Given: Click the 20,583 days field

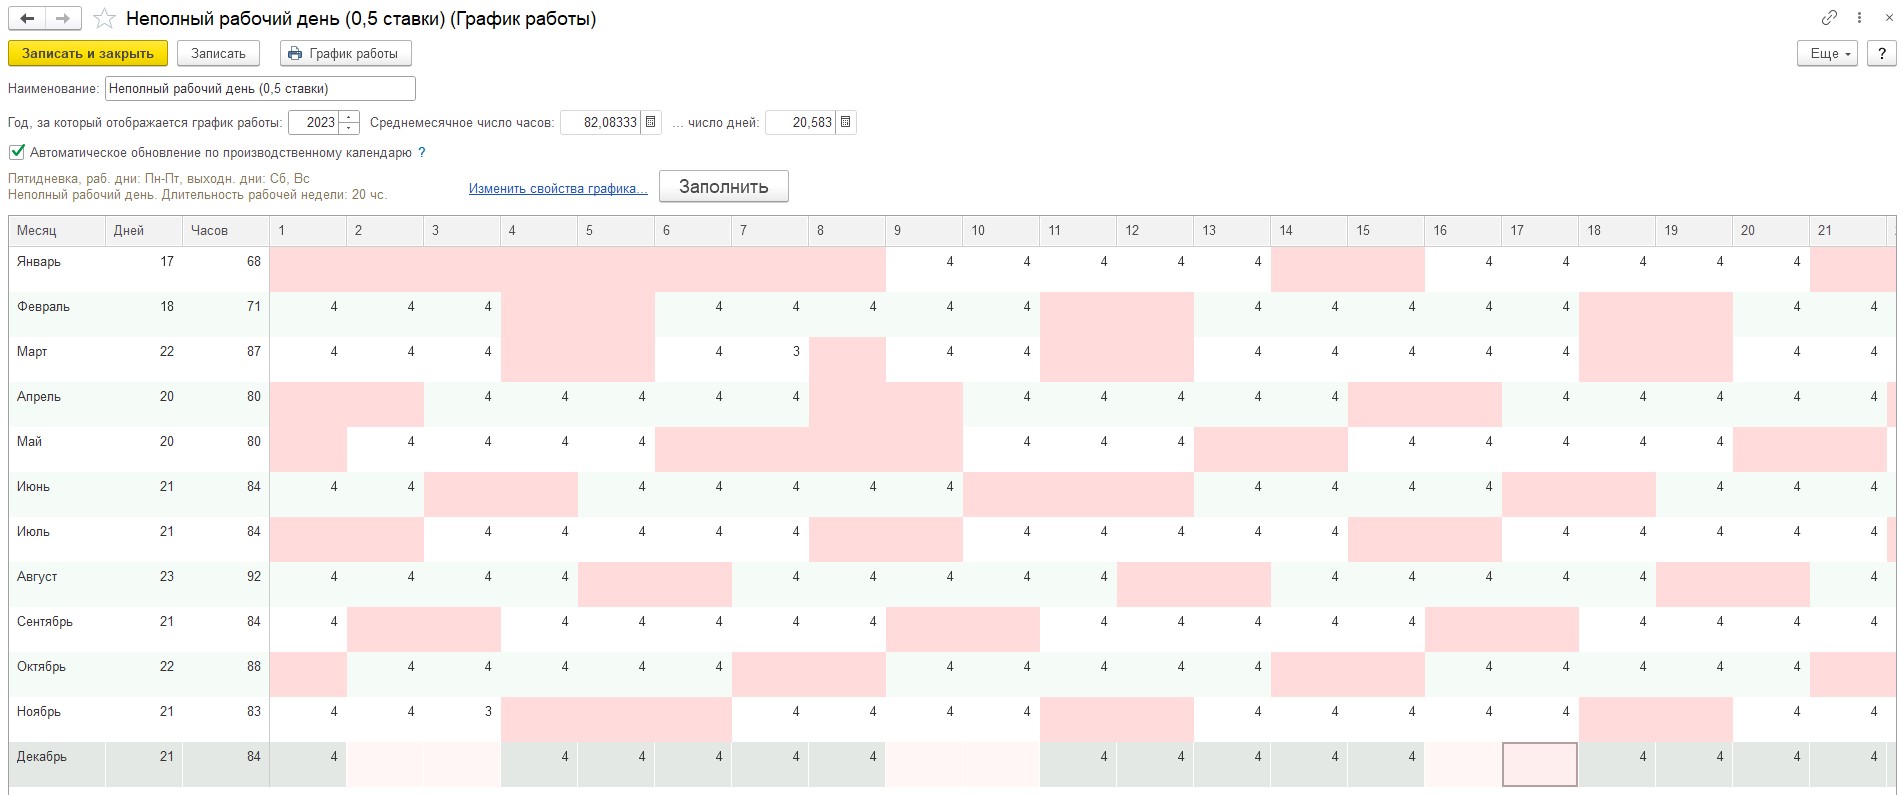Looking at the screenshot, I should (800, 122).
